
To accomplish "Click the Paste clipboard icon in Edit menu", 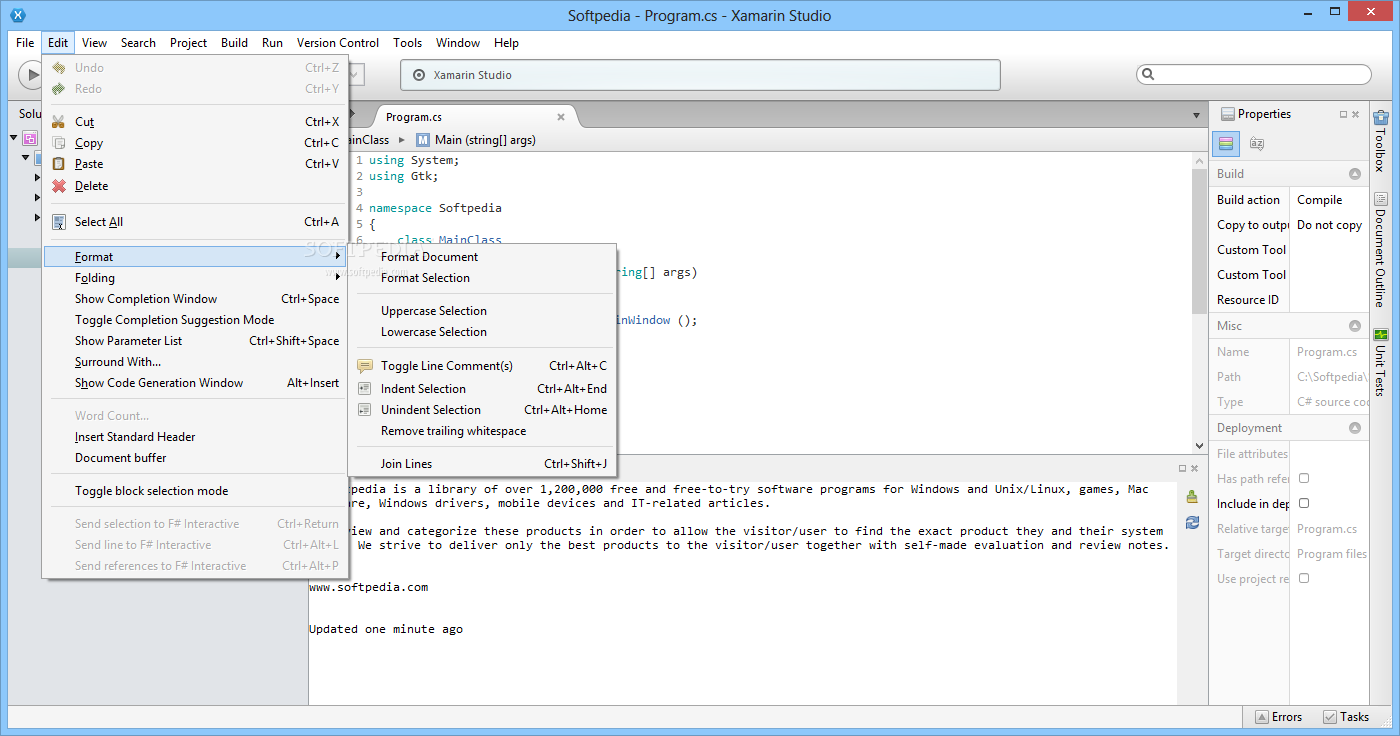I will coord(59,164).
